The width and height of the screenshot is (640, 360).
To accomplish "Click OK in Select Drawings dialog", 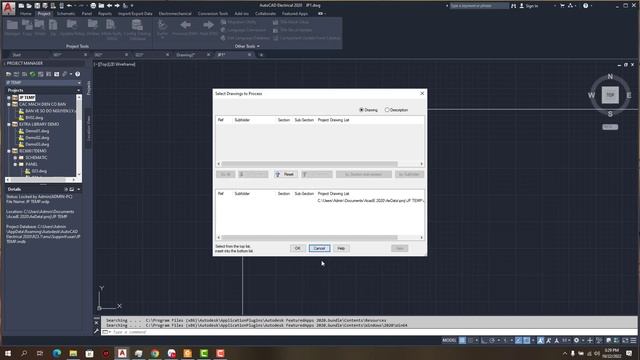I will point(297,248).
